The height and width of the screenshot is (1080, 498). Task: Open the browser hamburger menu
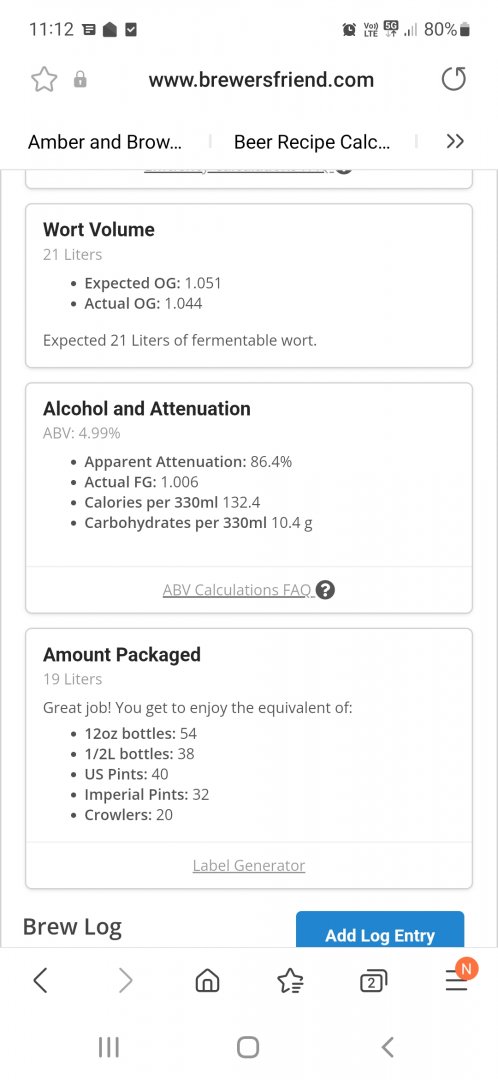(x=457, y=978)
